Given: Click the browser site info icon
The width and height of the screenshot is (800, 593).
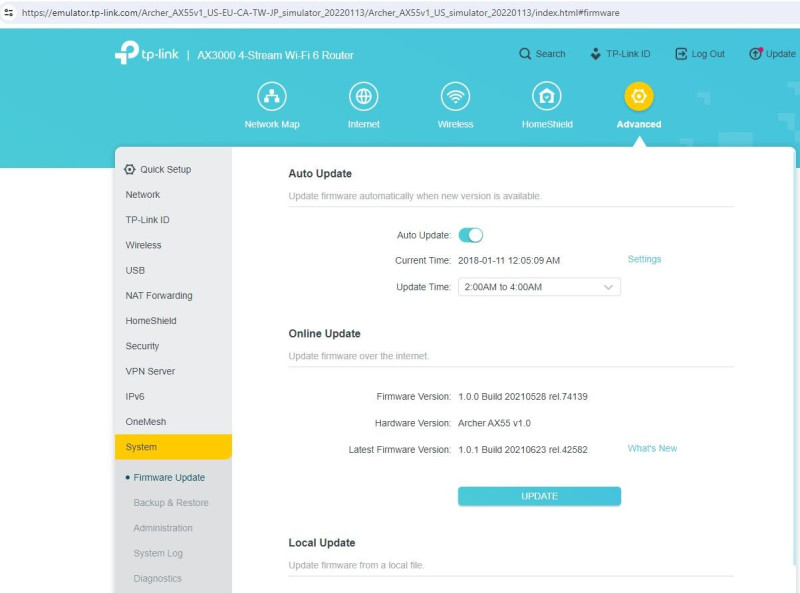Looking at the screenshot, I should click(9, 13).
